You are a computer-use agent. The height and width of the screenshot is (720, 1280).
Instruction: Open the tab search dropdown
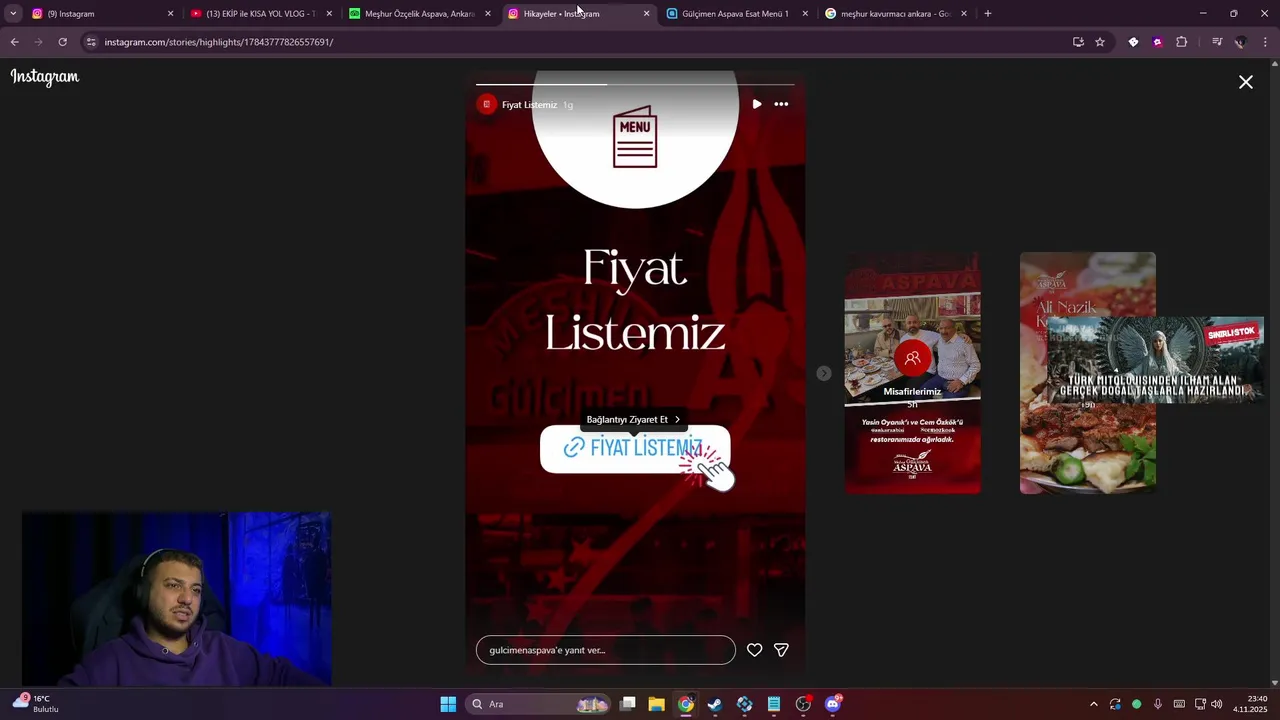[13, 14]
